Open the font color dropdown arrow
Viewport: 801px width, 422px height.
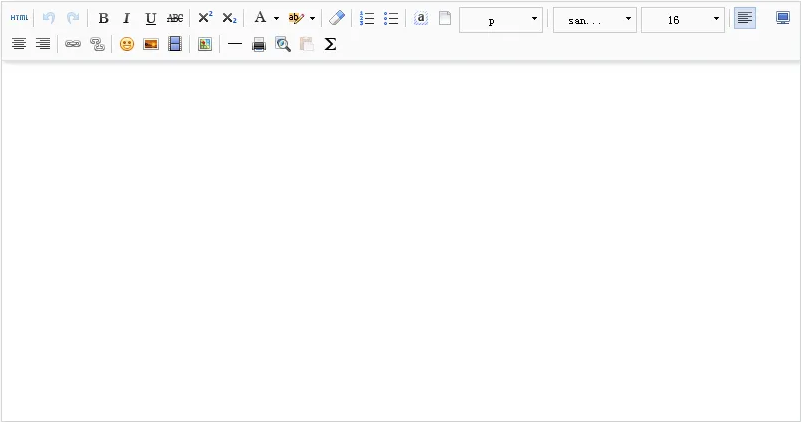[x=276, y=18]
